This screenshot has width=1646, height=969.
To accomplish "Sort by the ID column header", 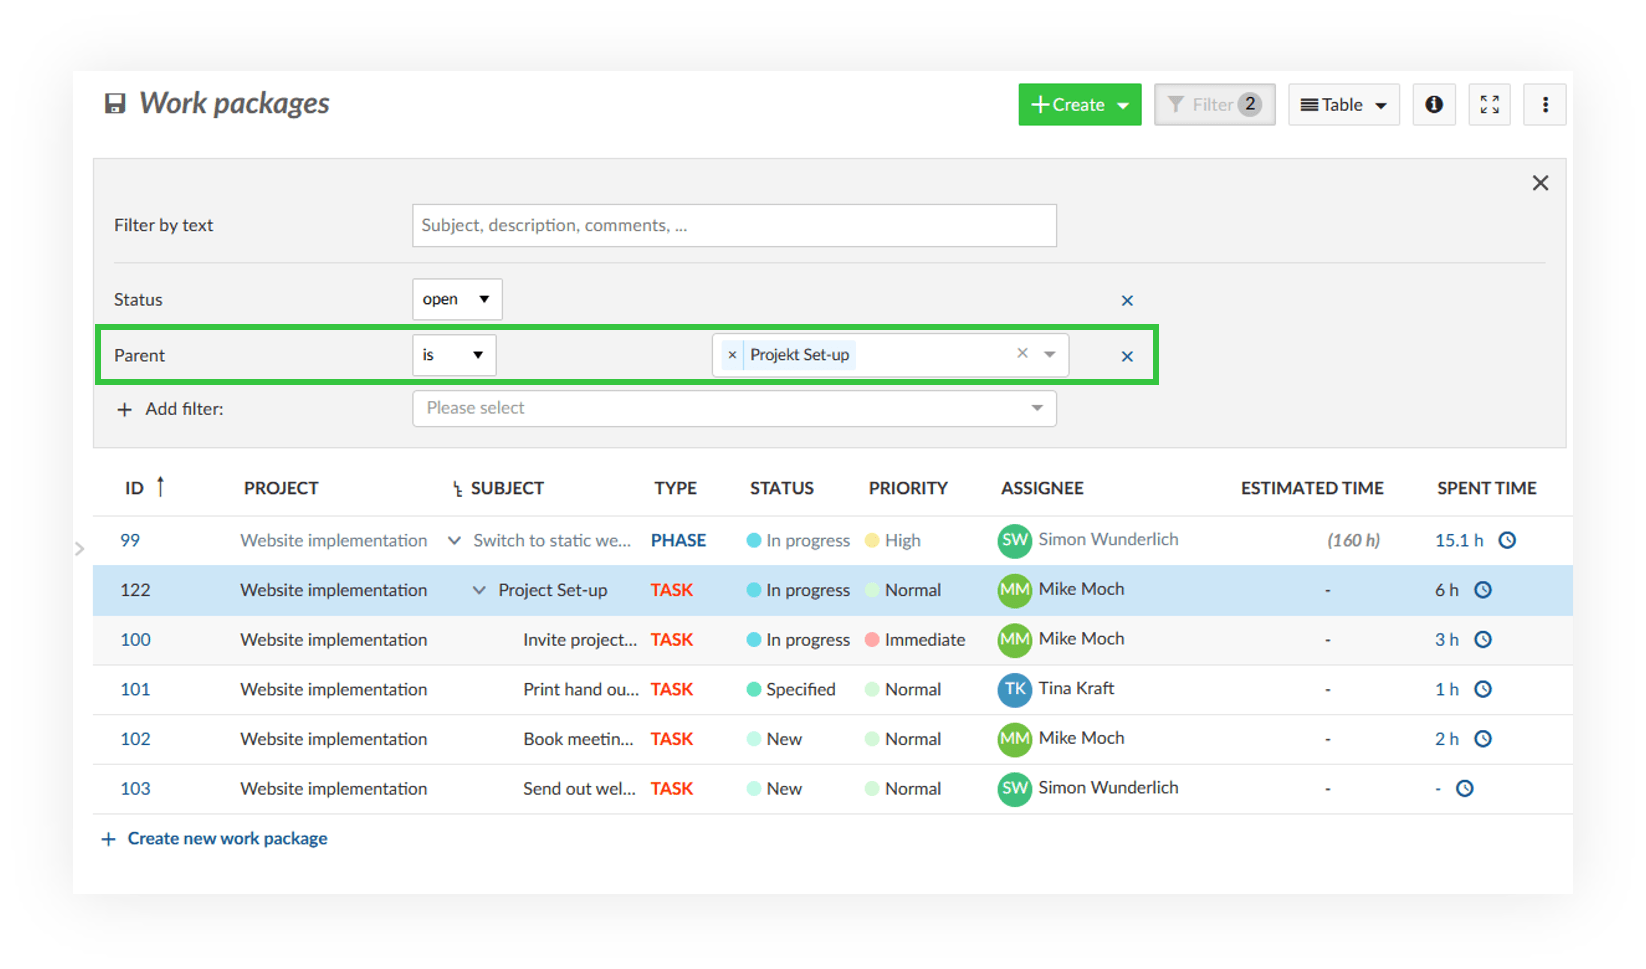I will [135, 488].
